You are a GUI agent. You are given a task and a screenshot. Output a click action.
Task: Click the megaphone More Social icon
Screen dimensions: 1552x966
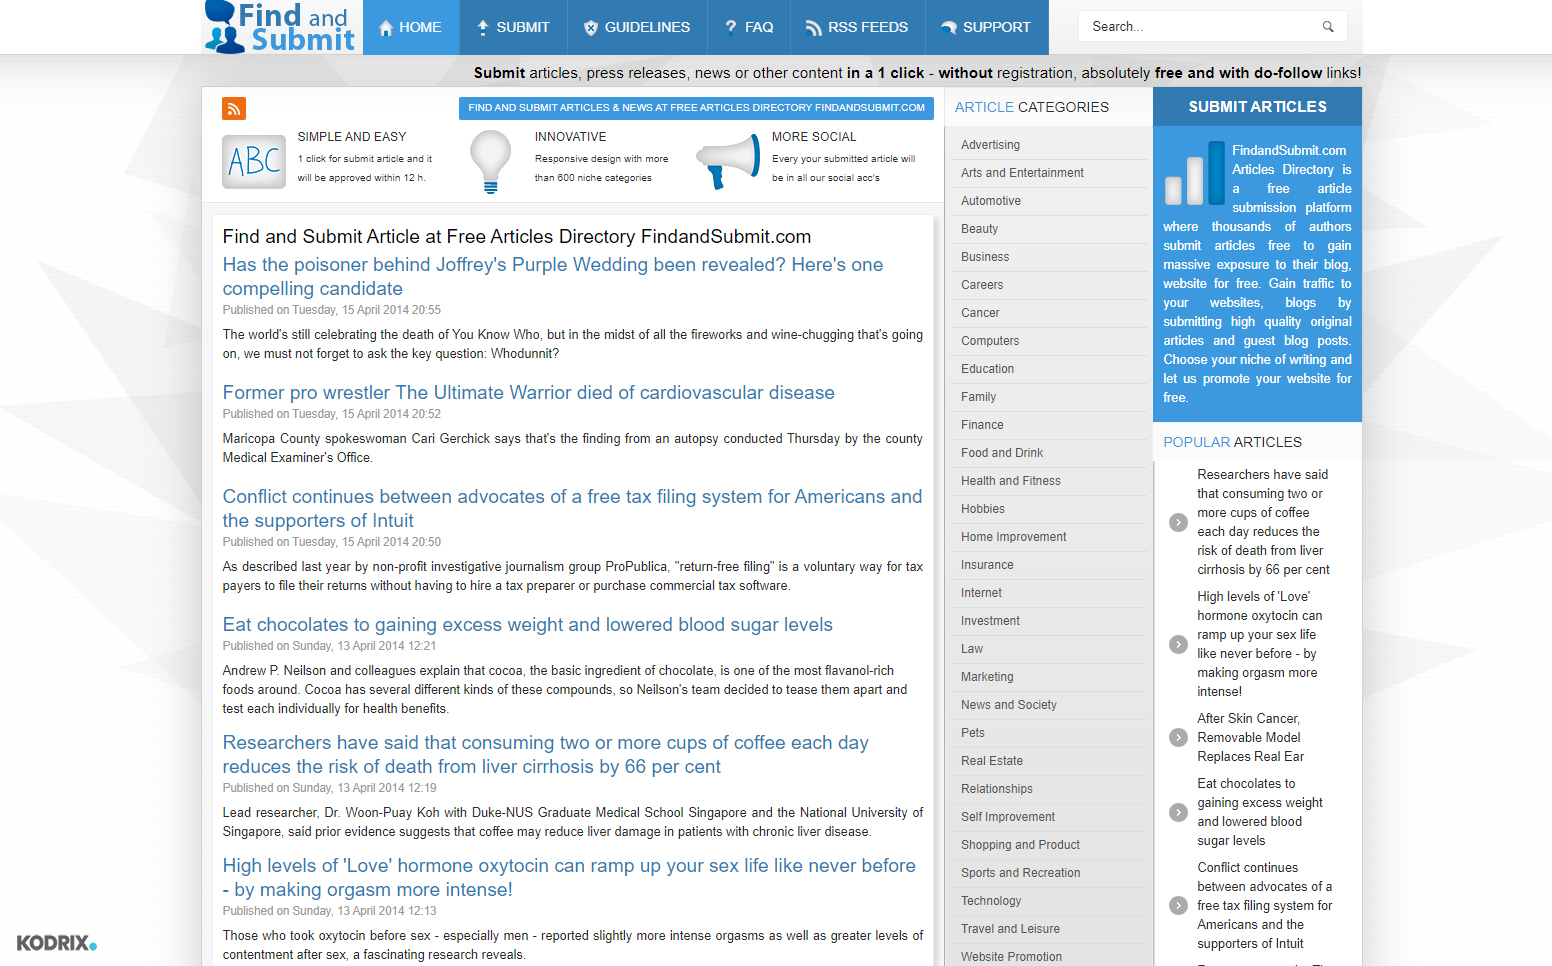(728, 161)
